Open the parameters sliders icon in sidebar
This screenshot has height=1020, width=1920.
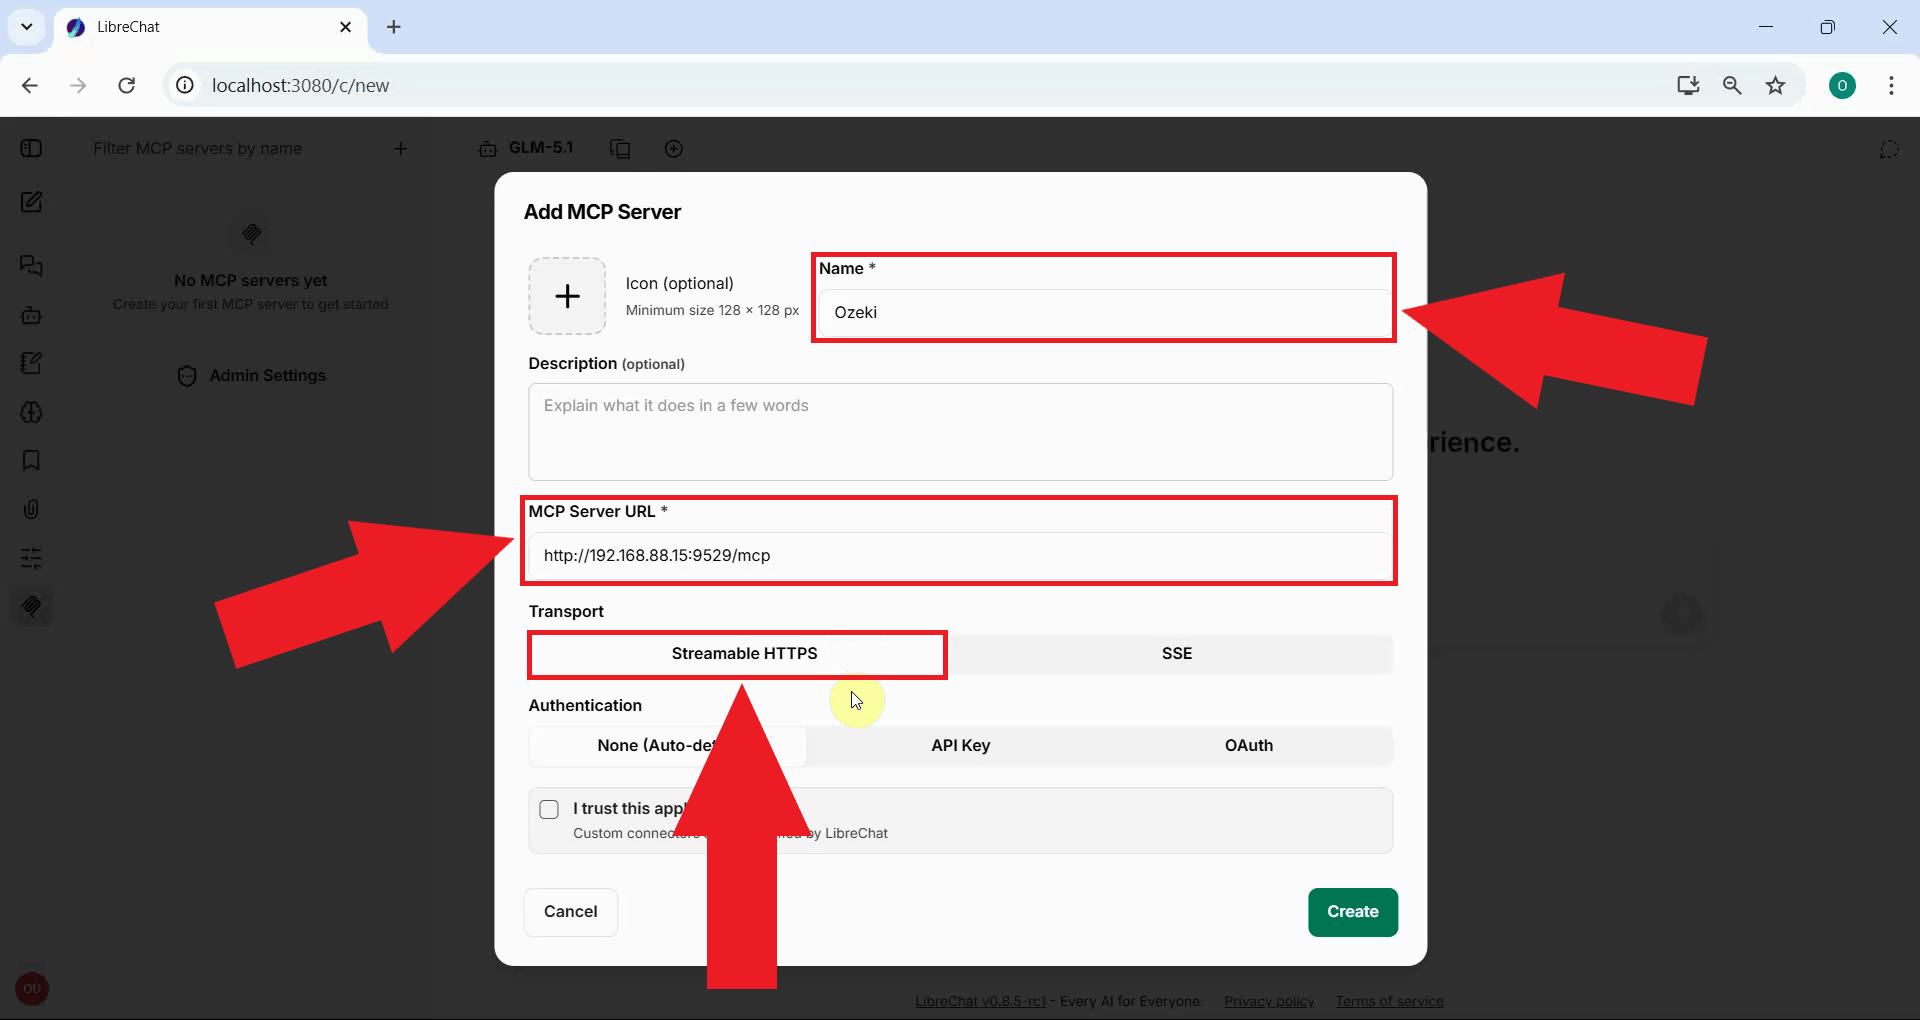pyautogui.click(x=31, y=558)
